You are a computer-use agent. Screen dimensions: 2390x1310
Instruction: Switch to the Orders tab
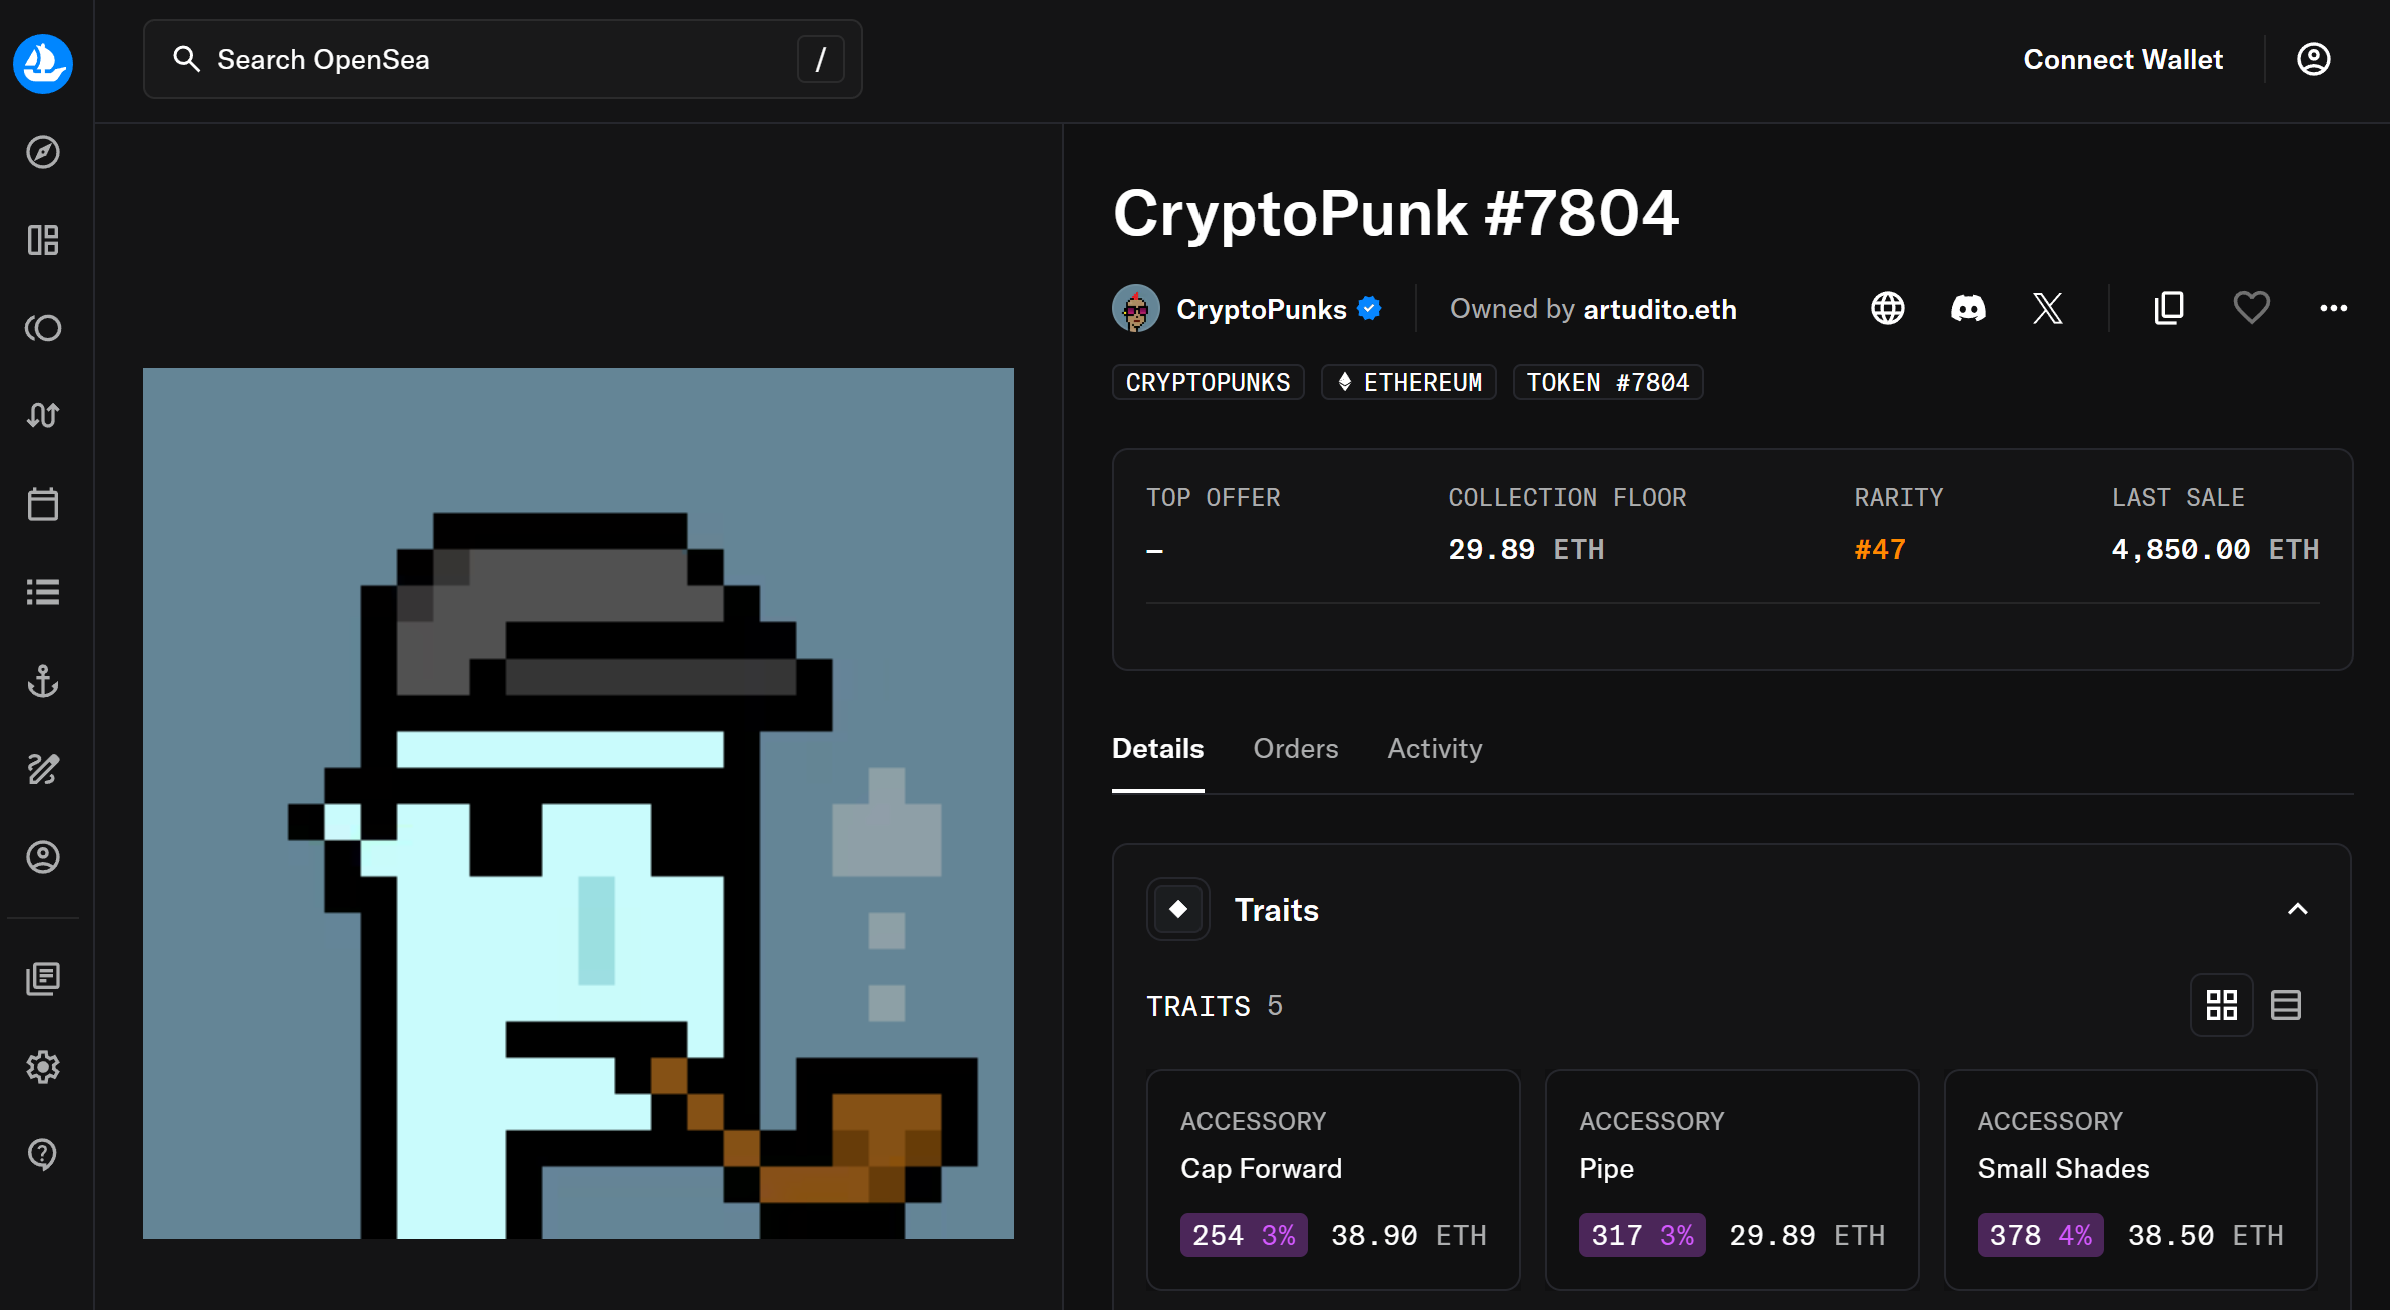[1296, 748]
